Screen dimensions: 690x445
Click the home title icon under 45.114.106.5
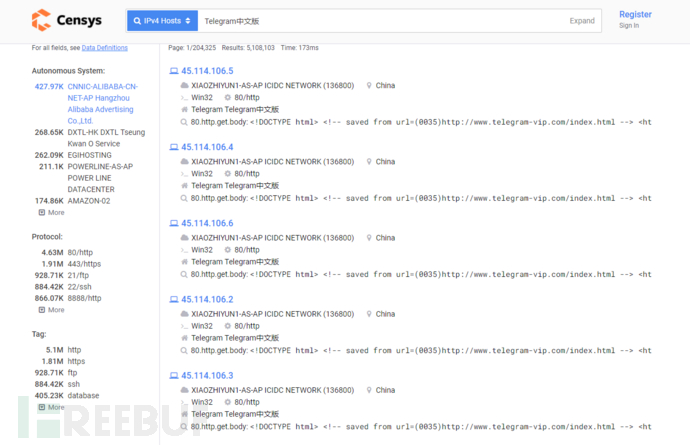[184, 109]
